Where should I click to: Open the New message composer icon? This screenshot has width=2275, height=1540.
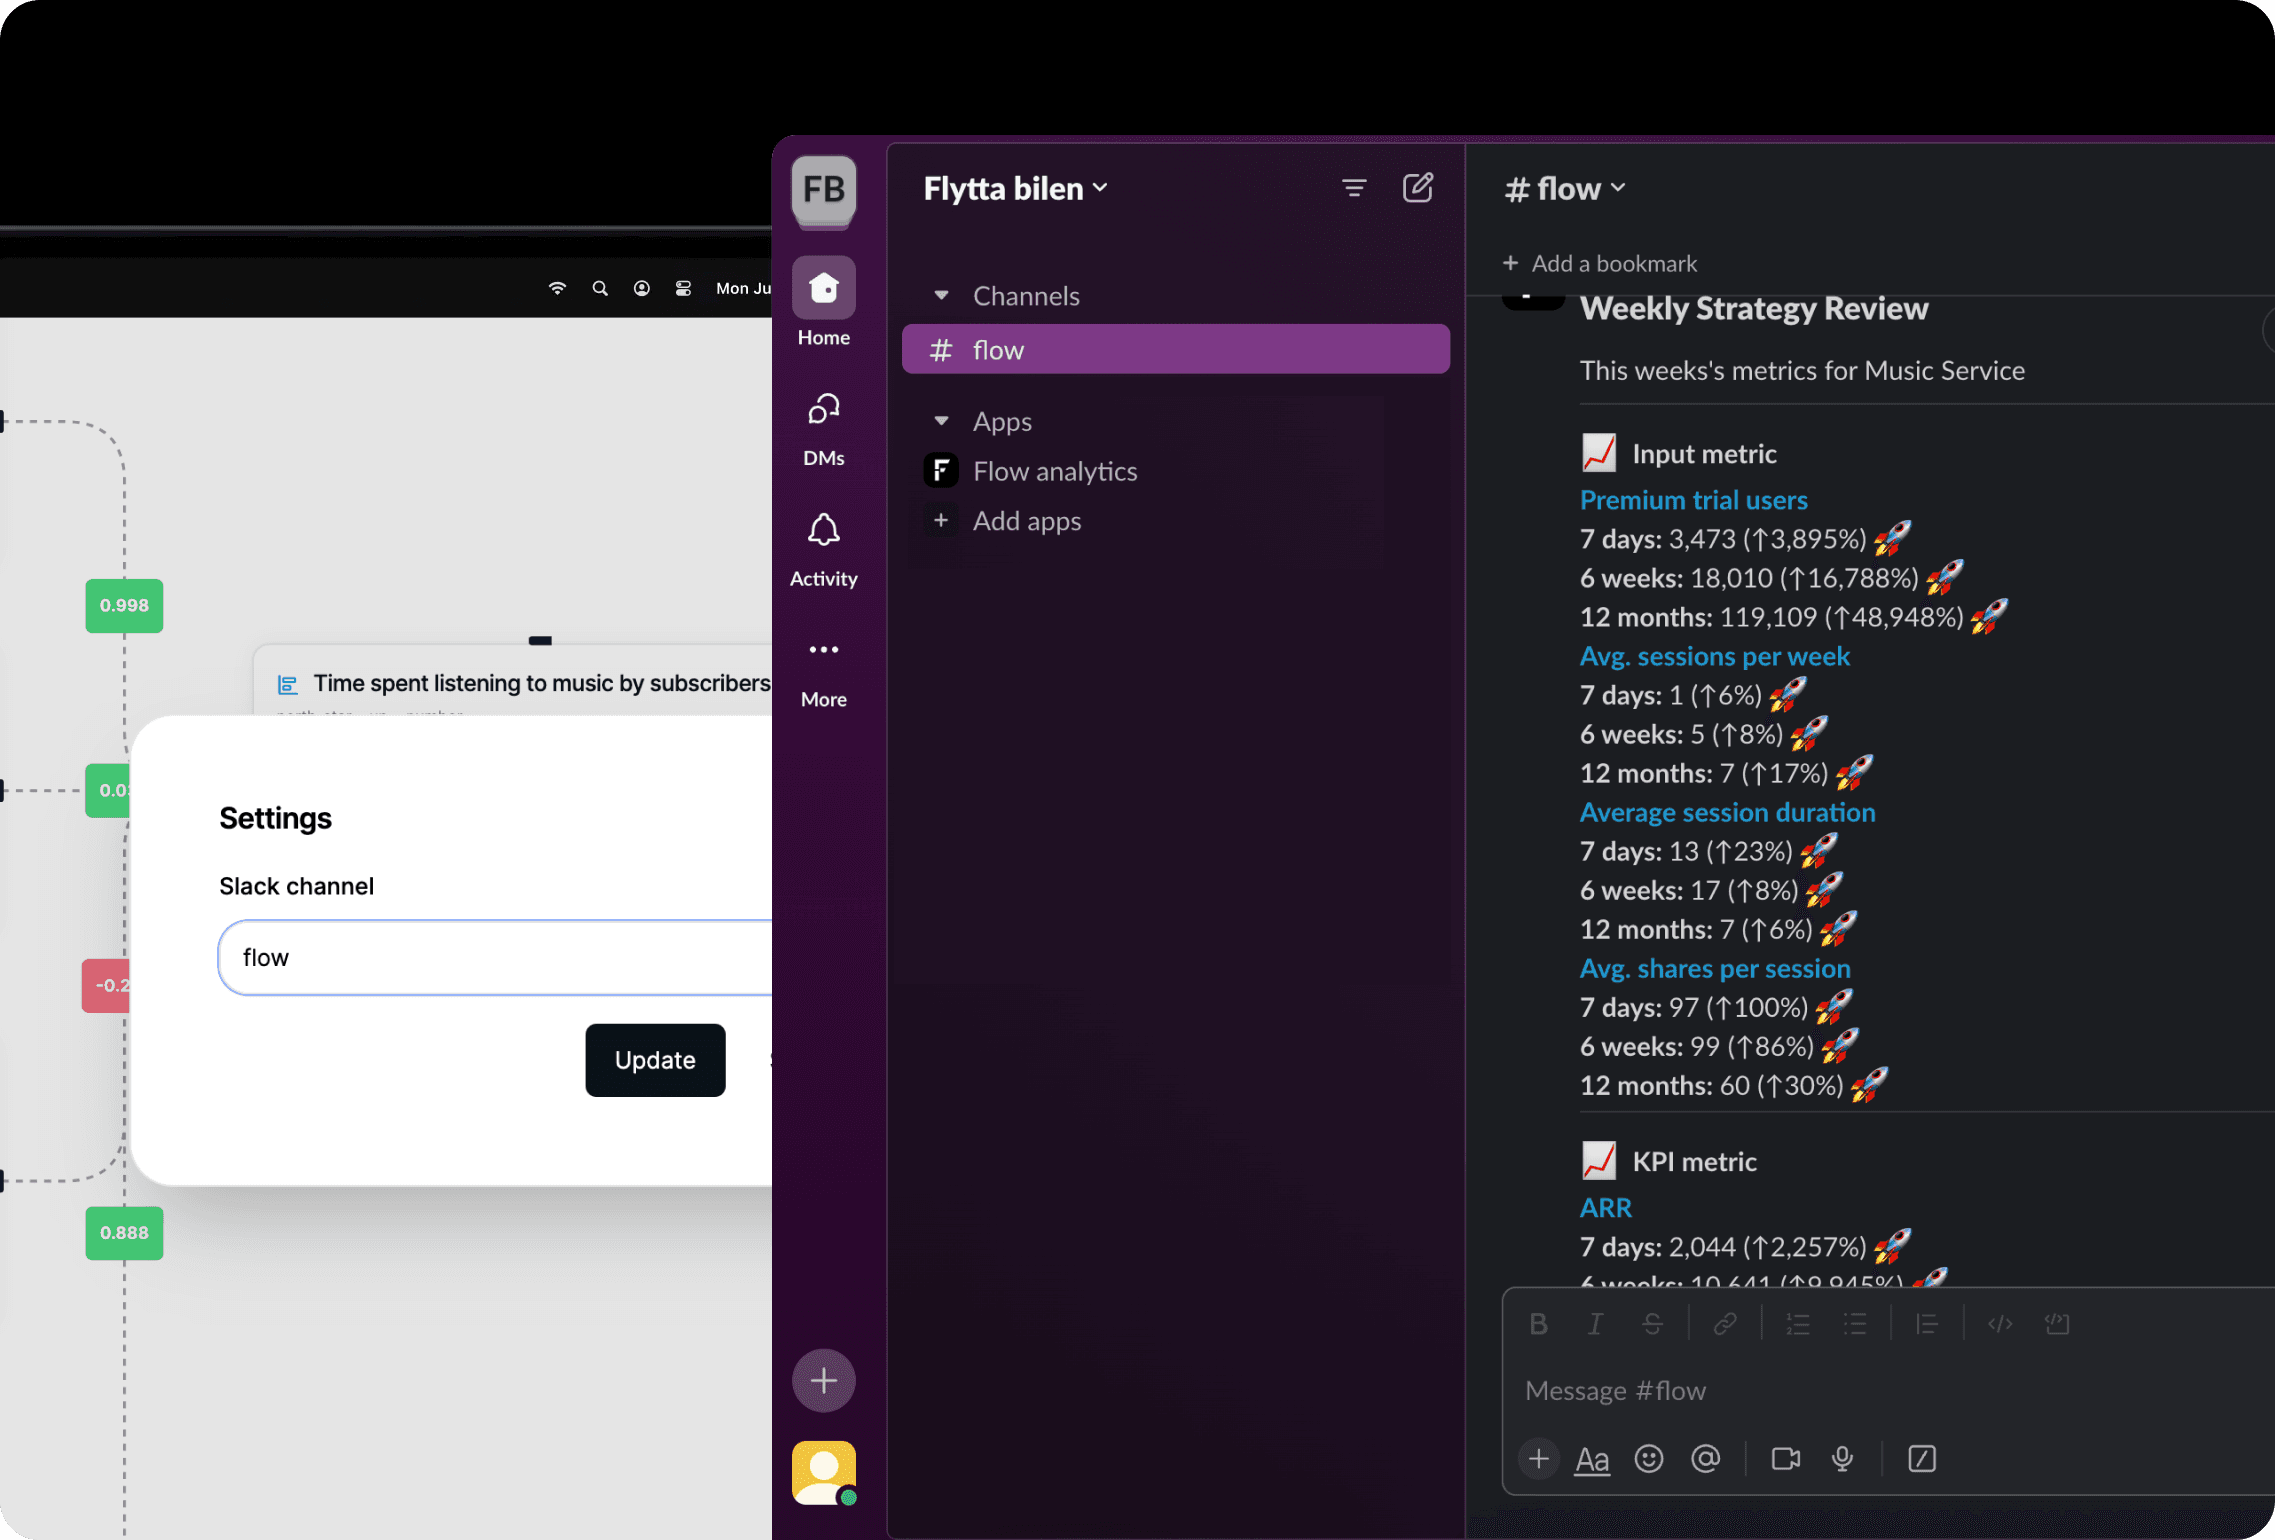coord(1419,188)
